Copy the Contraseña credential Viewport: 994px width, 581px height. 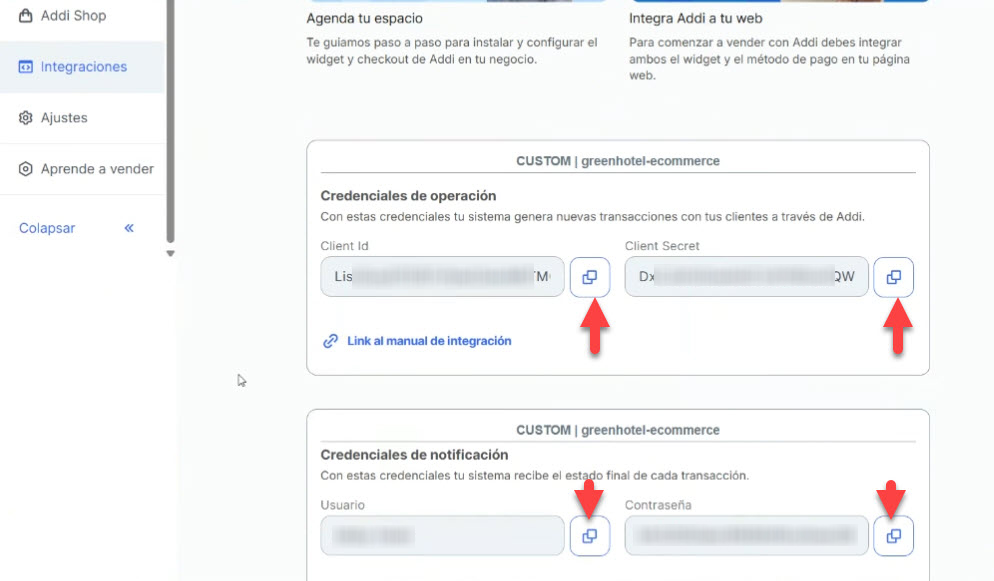tap(893, 536)
